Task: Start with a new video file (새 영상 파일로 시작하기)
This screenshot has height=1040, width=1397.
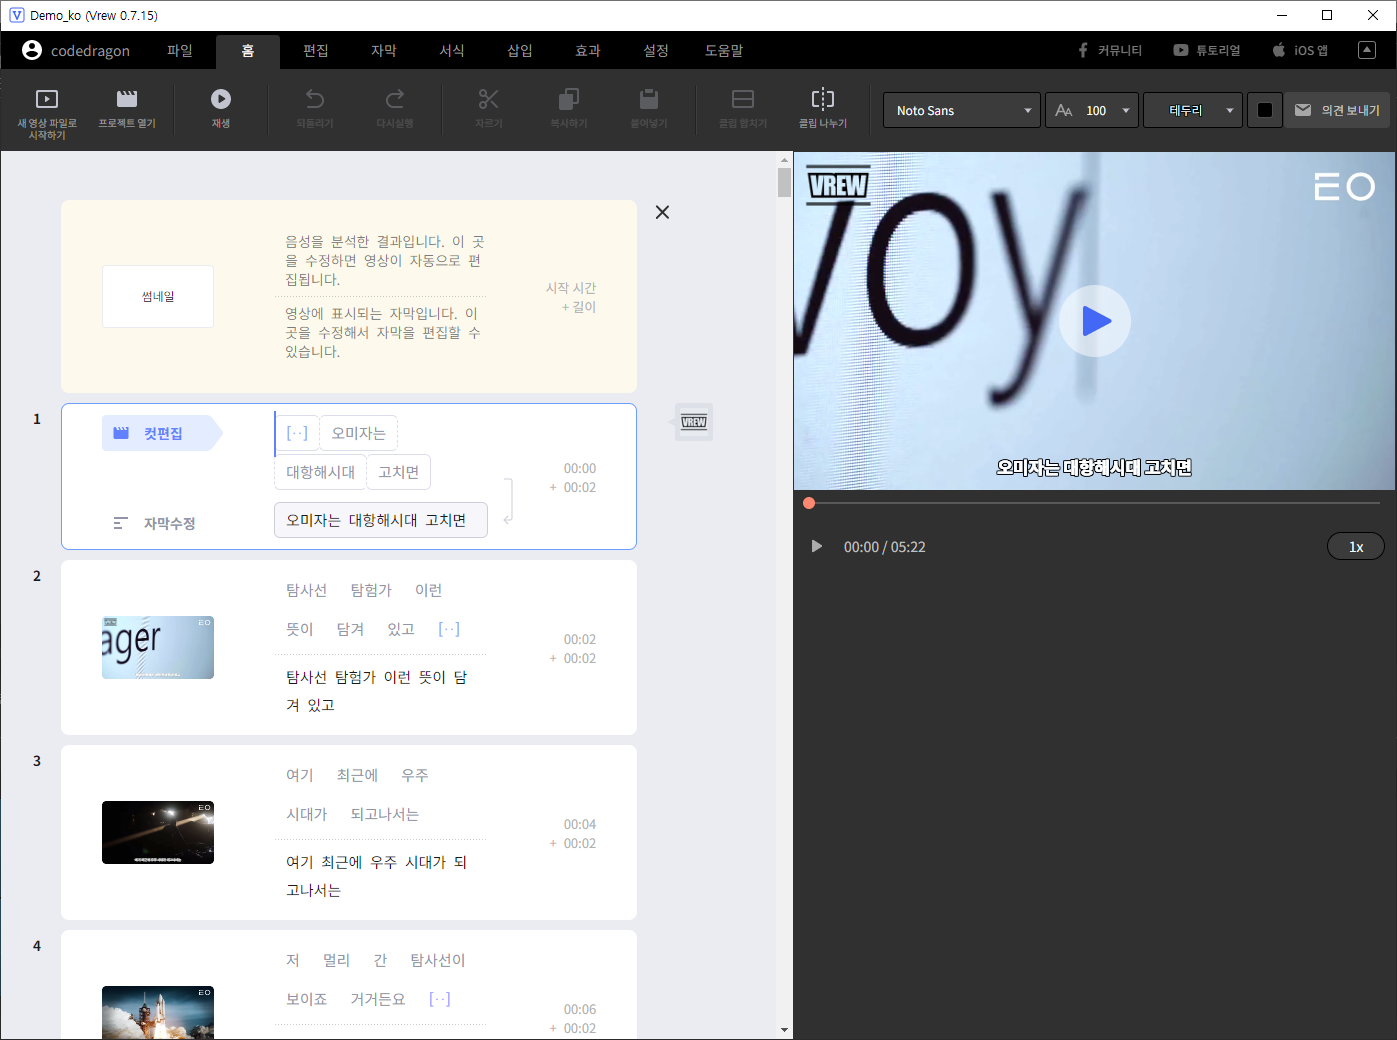Action: coord(47,112)
